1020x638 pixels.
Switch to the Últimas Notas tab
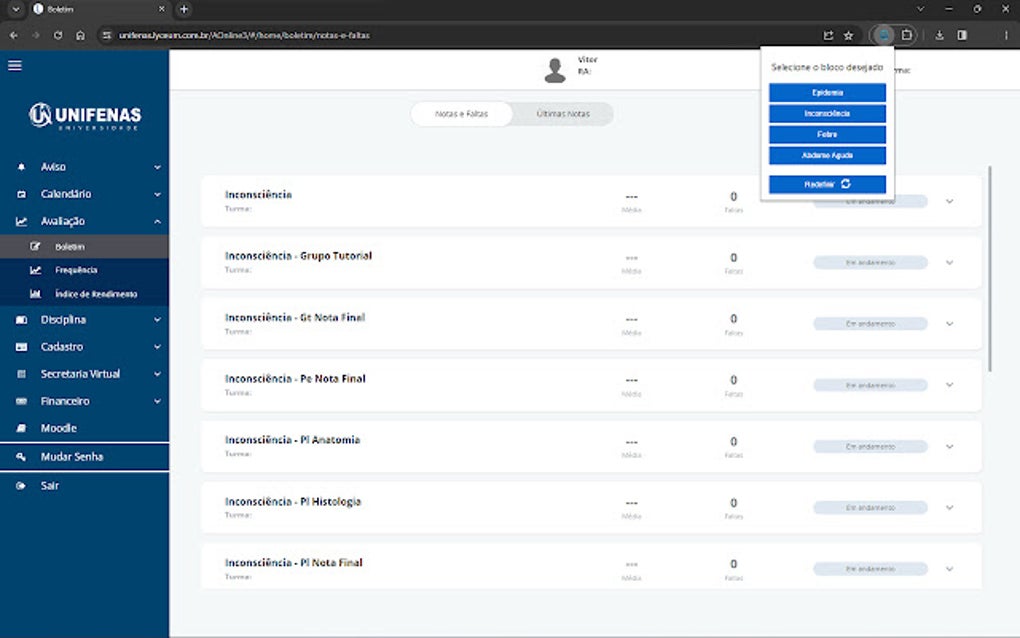563,114
